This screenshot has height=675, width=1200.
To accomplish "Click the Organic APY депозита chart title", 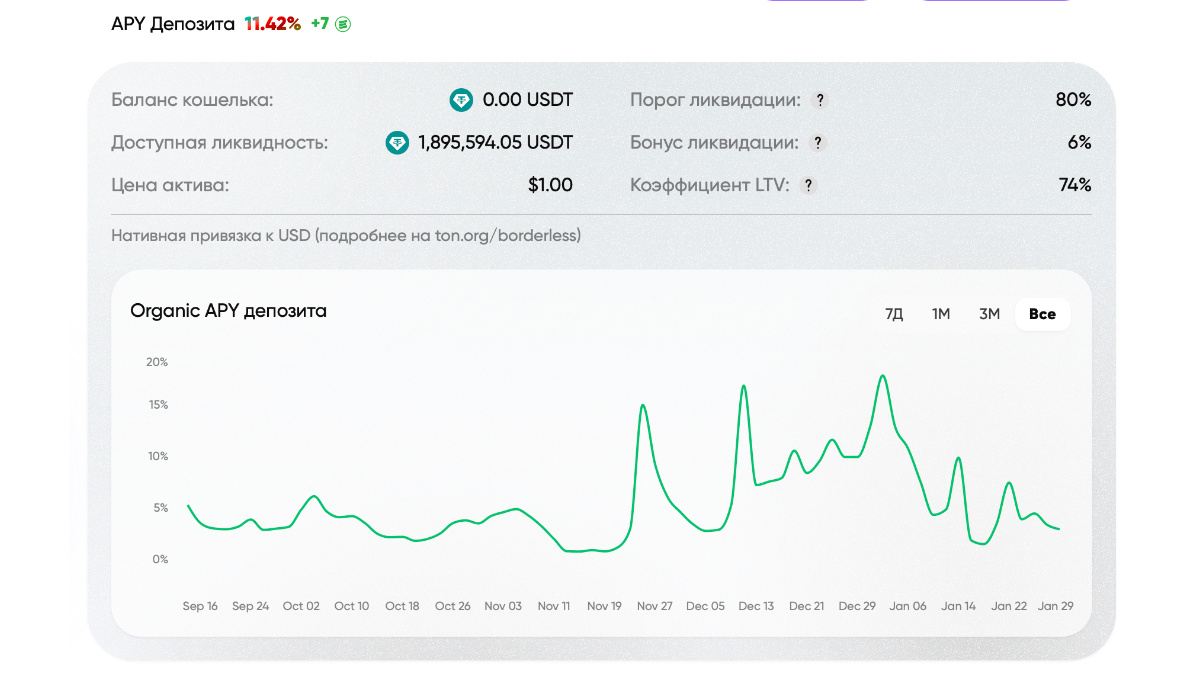I will [x=228, y=311].
